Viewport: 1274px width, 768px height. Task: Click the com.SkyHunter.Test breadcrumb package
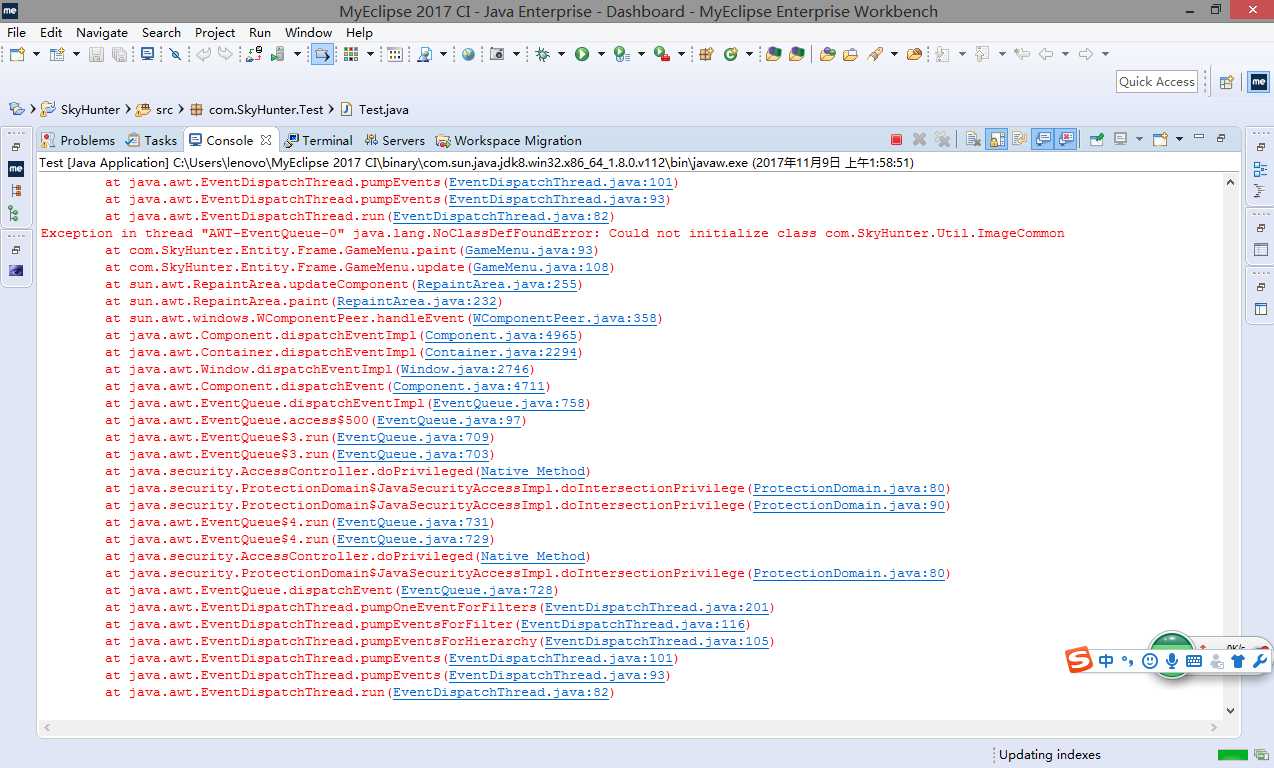click(255, 110)
